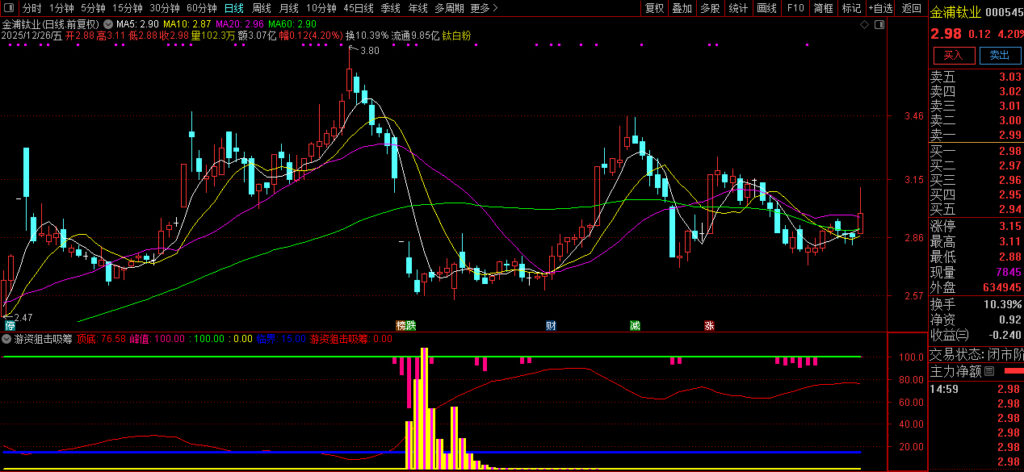Switch to the 周线 weekly chart tab

point(262,8)
